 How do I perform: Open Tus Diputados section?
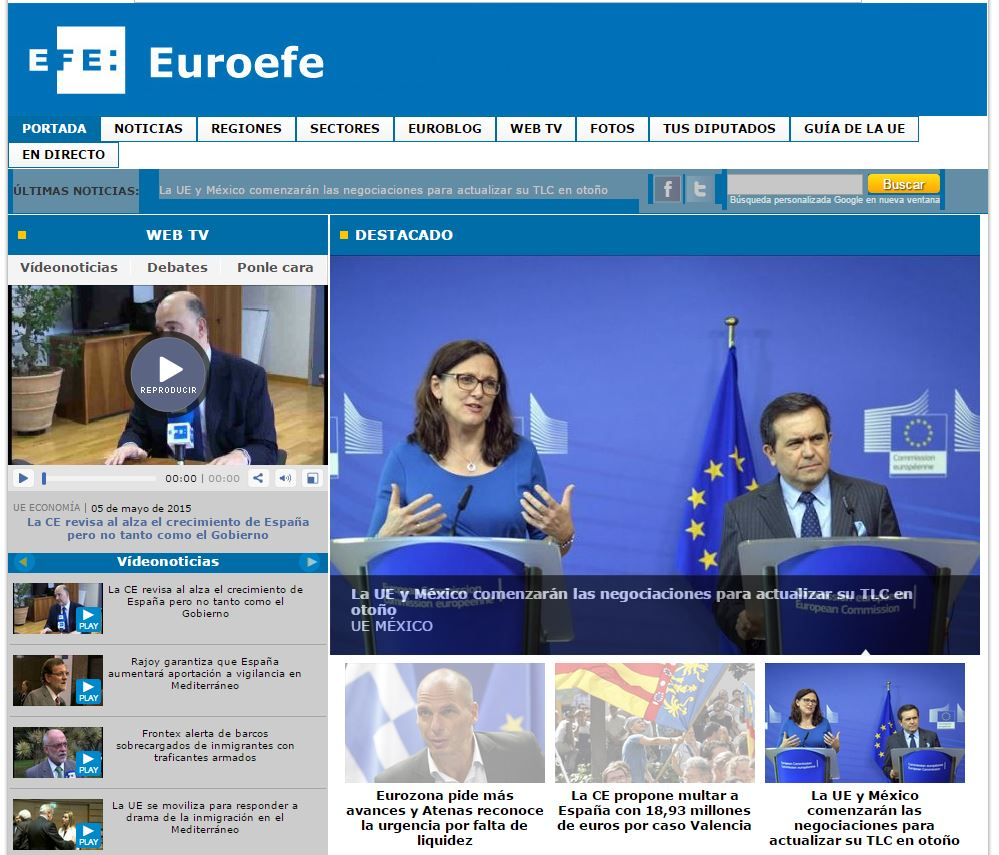tap(719, 129)
